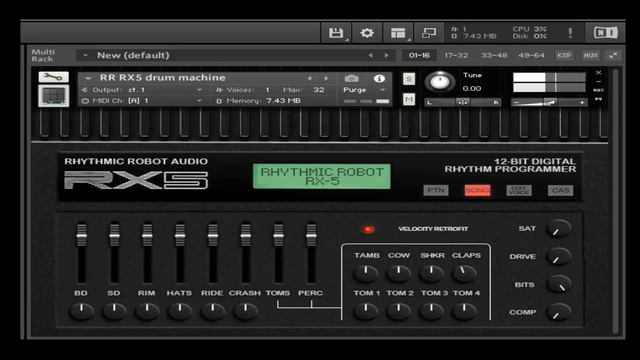This screenshot has height=360, width=640.
Task: Click the green RHYTHMIC ROBOT RX-5 display
Action: tap(322, 176)
